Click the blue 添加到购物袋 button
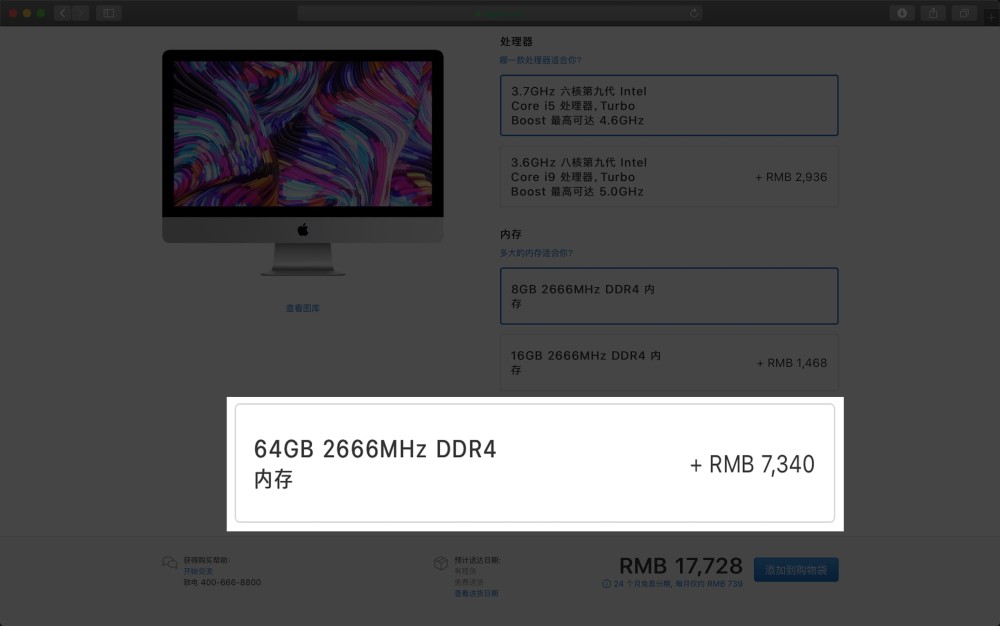The image size is (1000, 626). tap(796, 569)
